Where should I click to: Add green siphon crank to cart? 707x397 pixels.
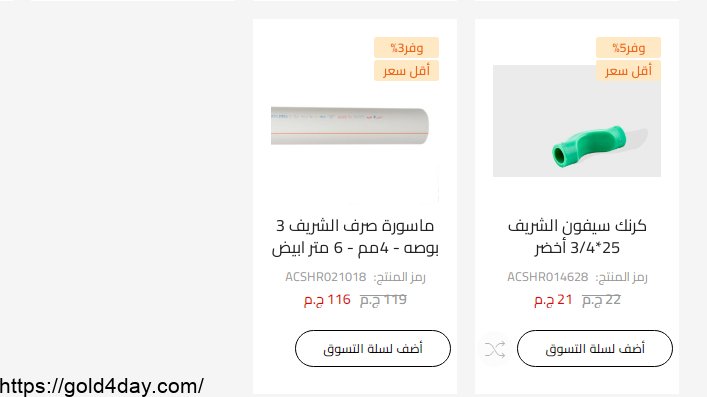click(x=595, y=348)
